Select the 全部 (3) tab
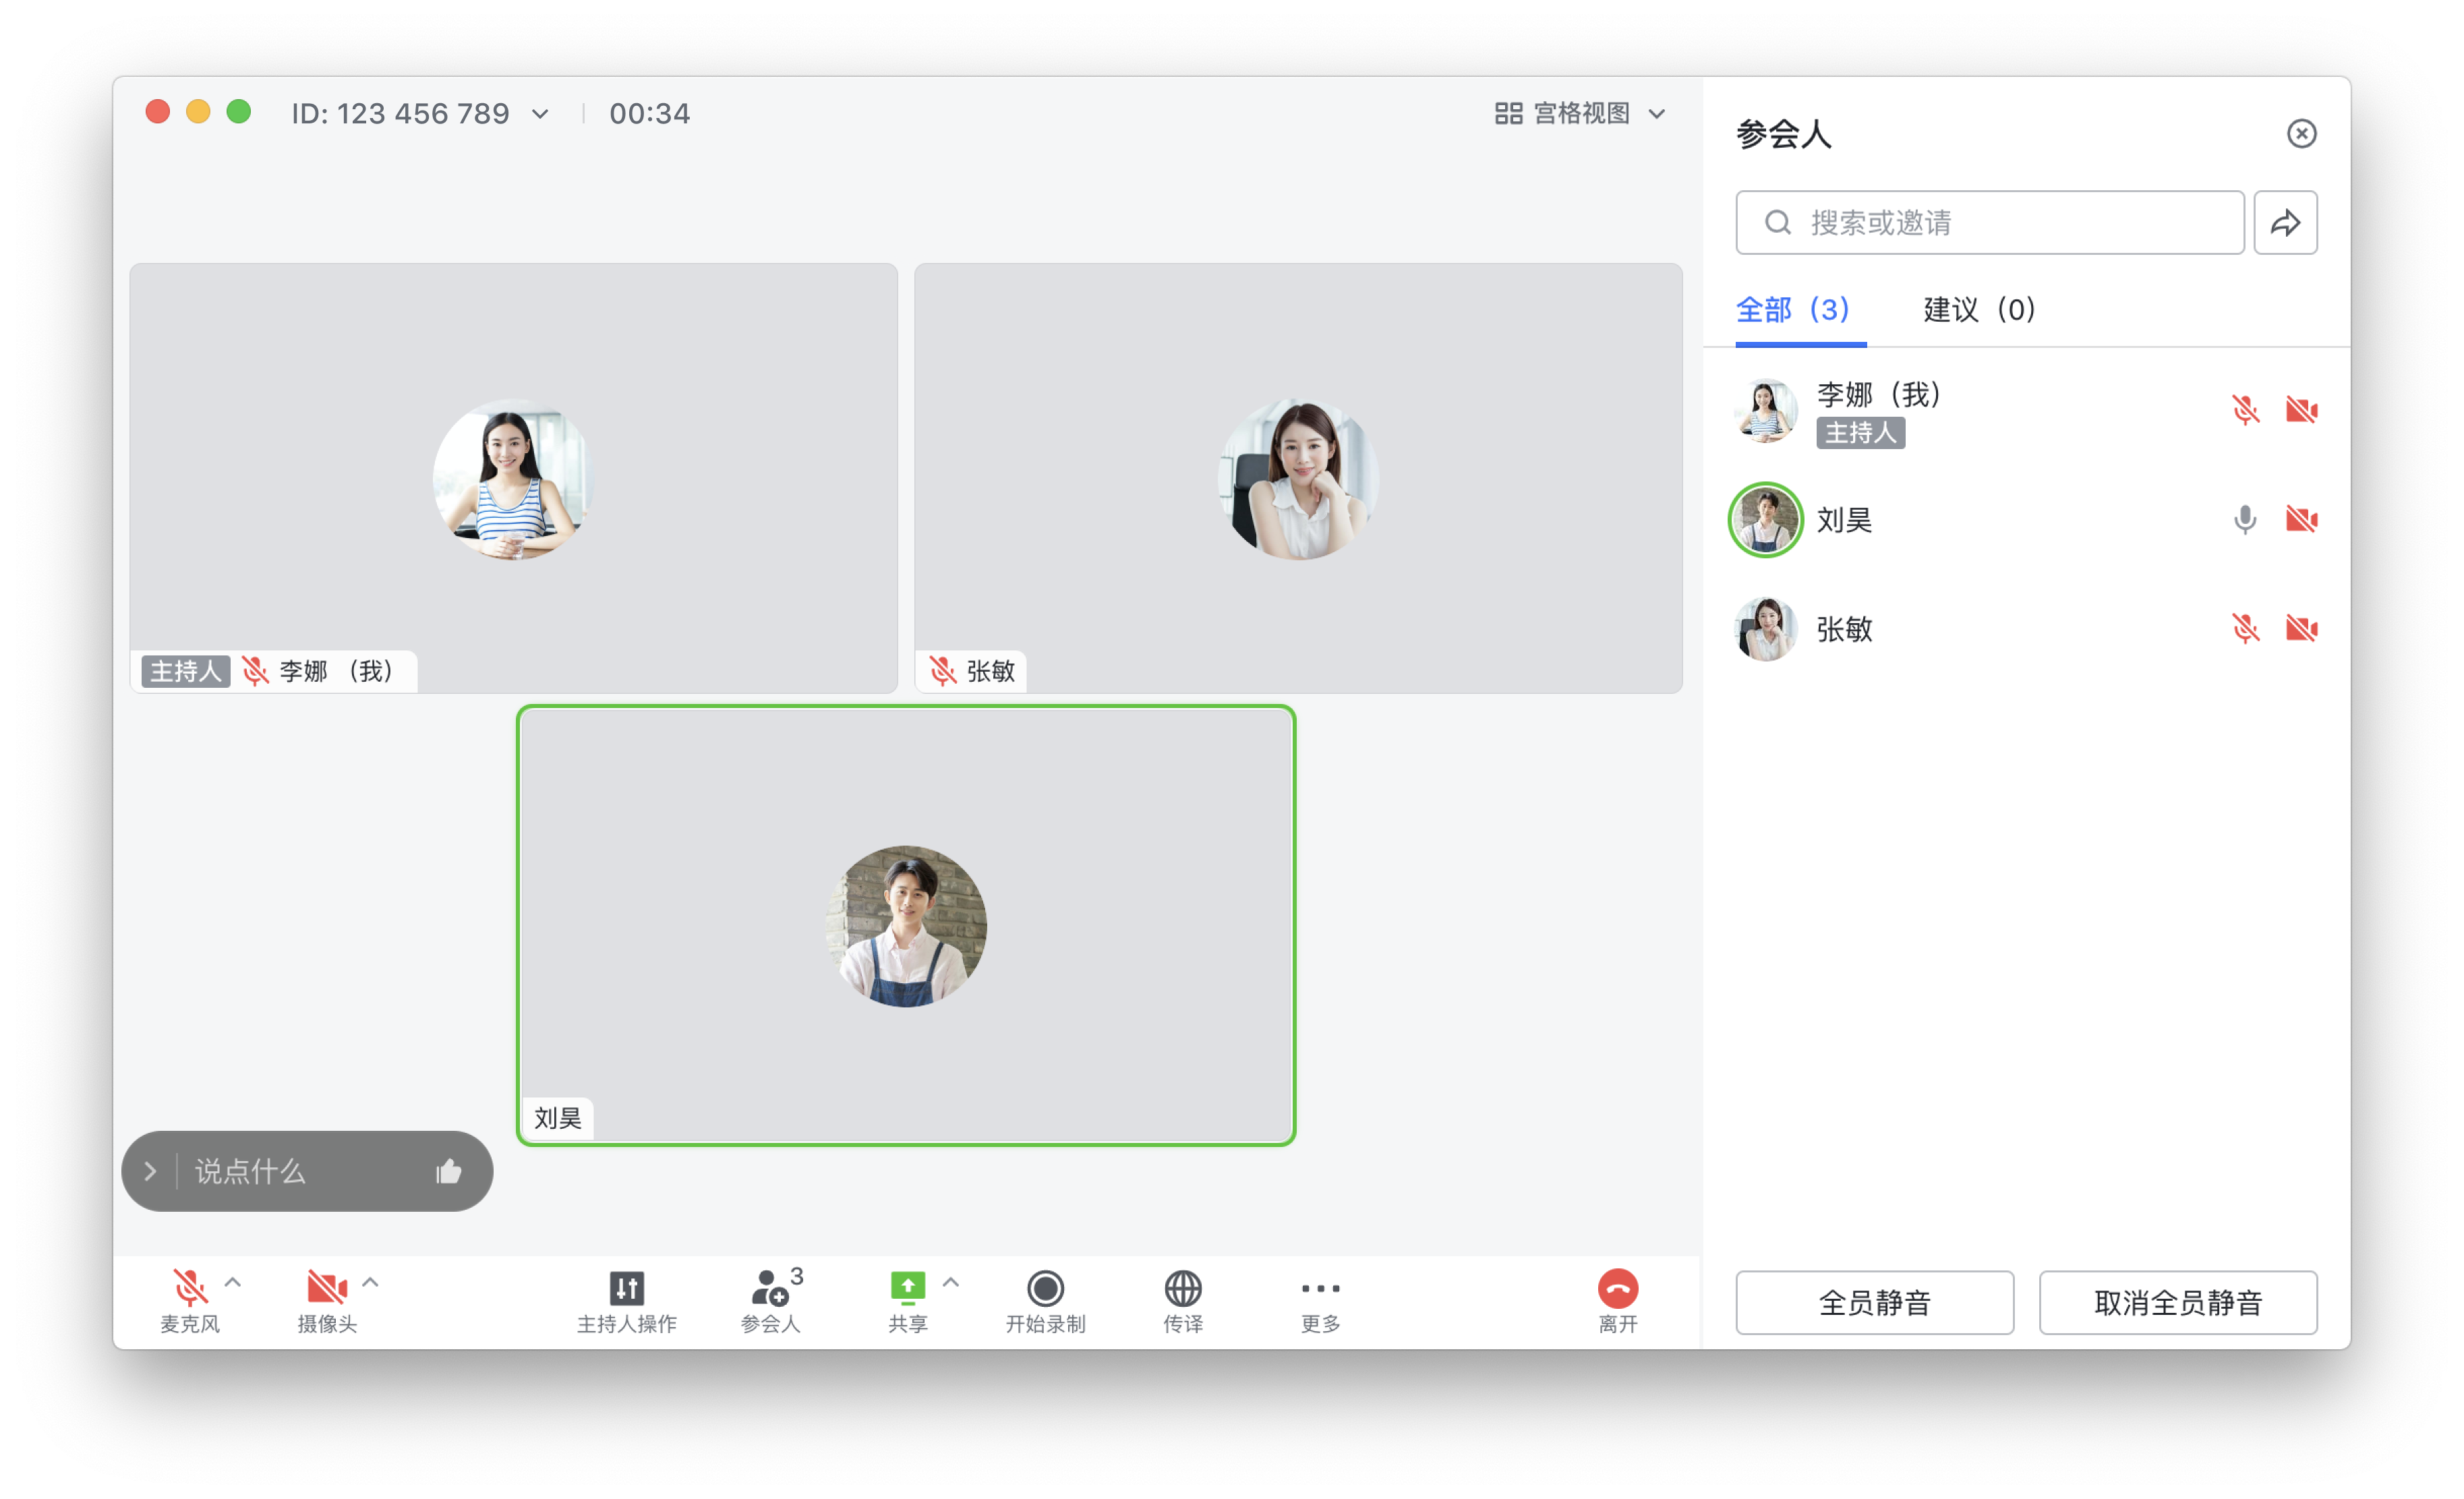2464x1499 pixels. tap(1792, 310)
